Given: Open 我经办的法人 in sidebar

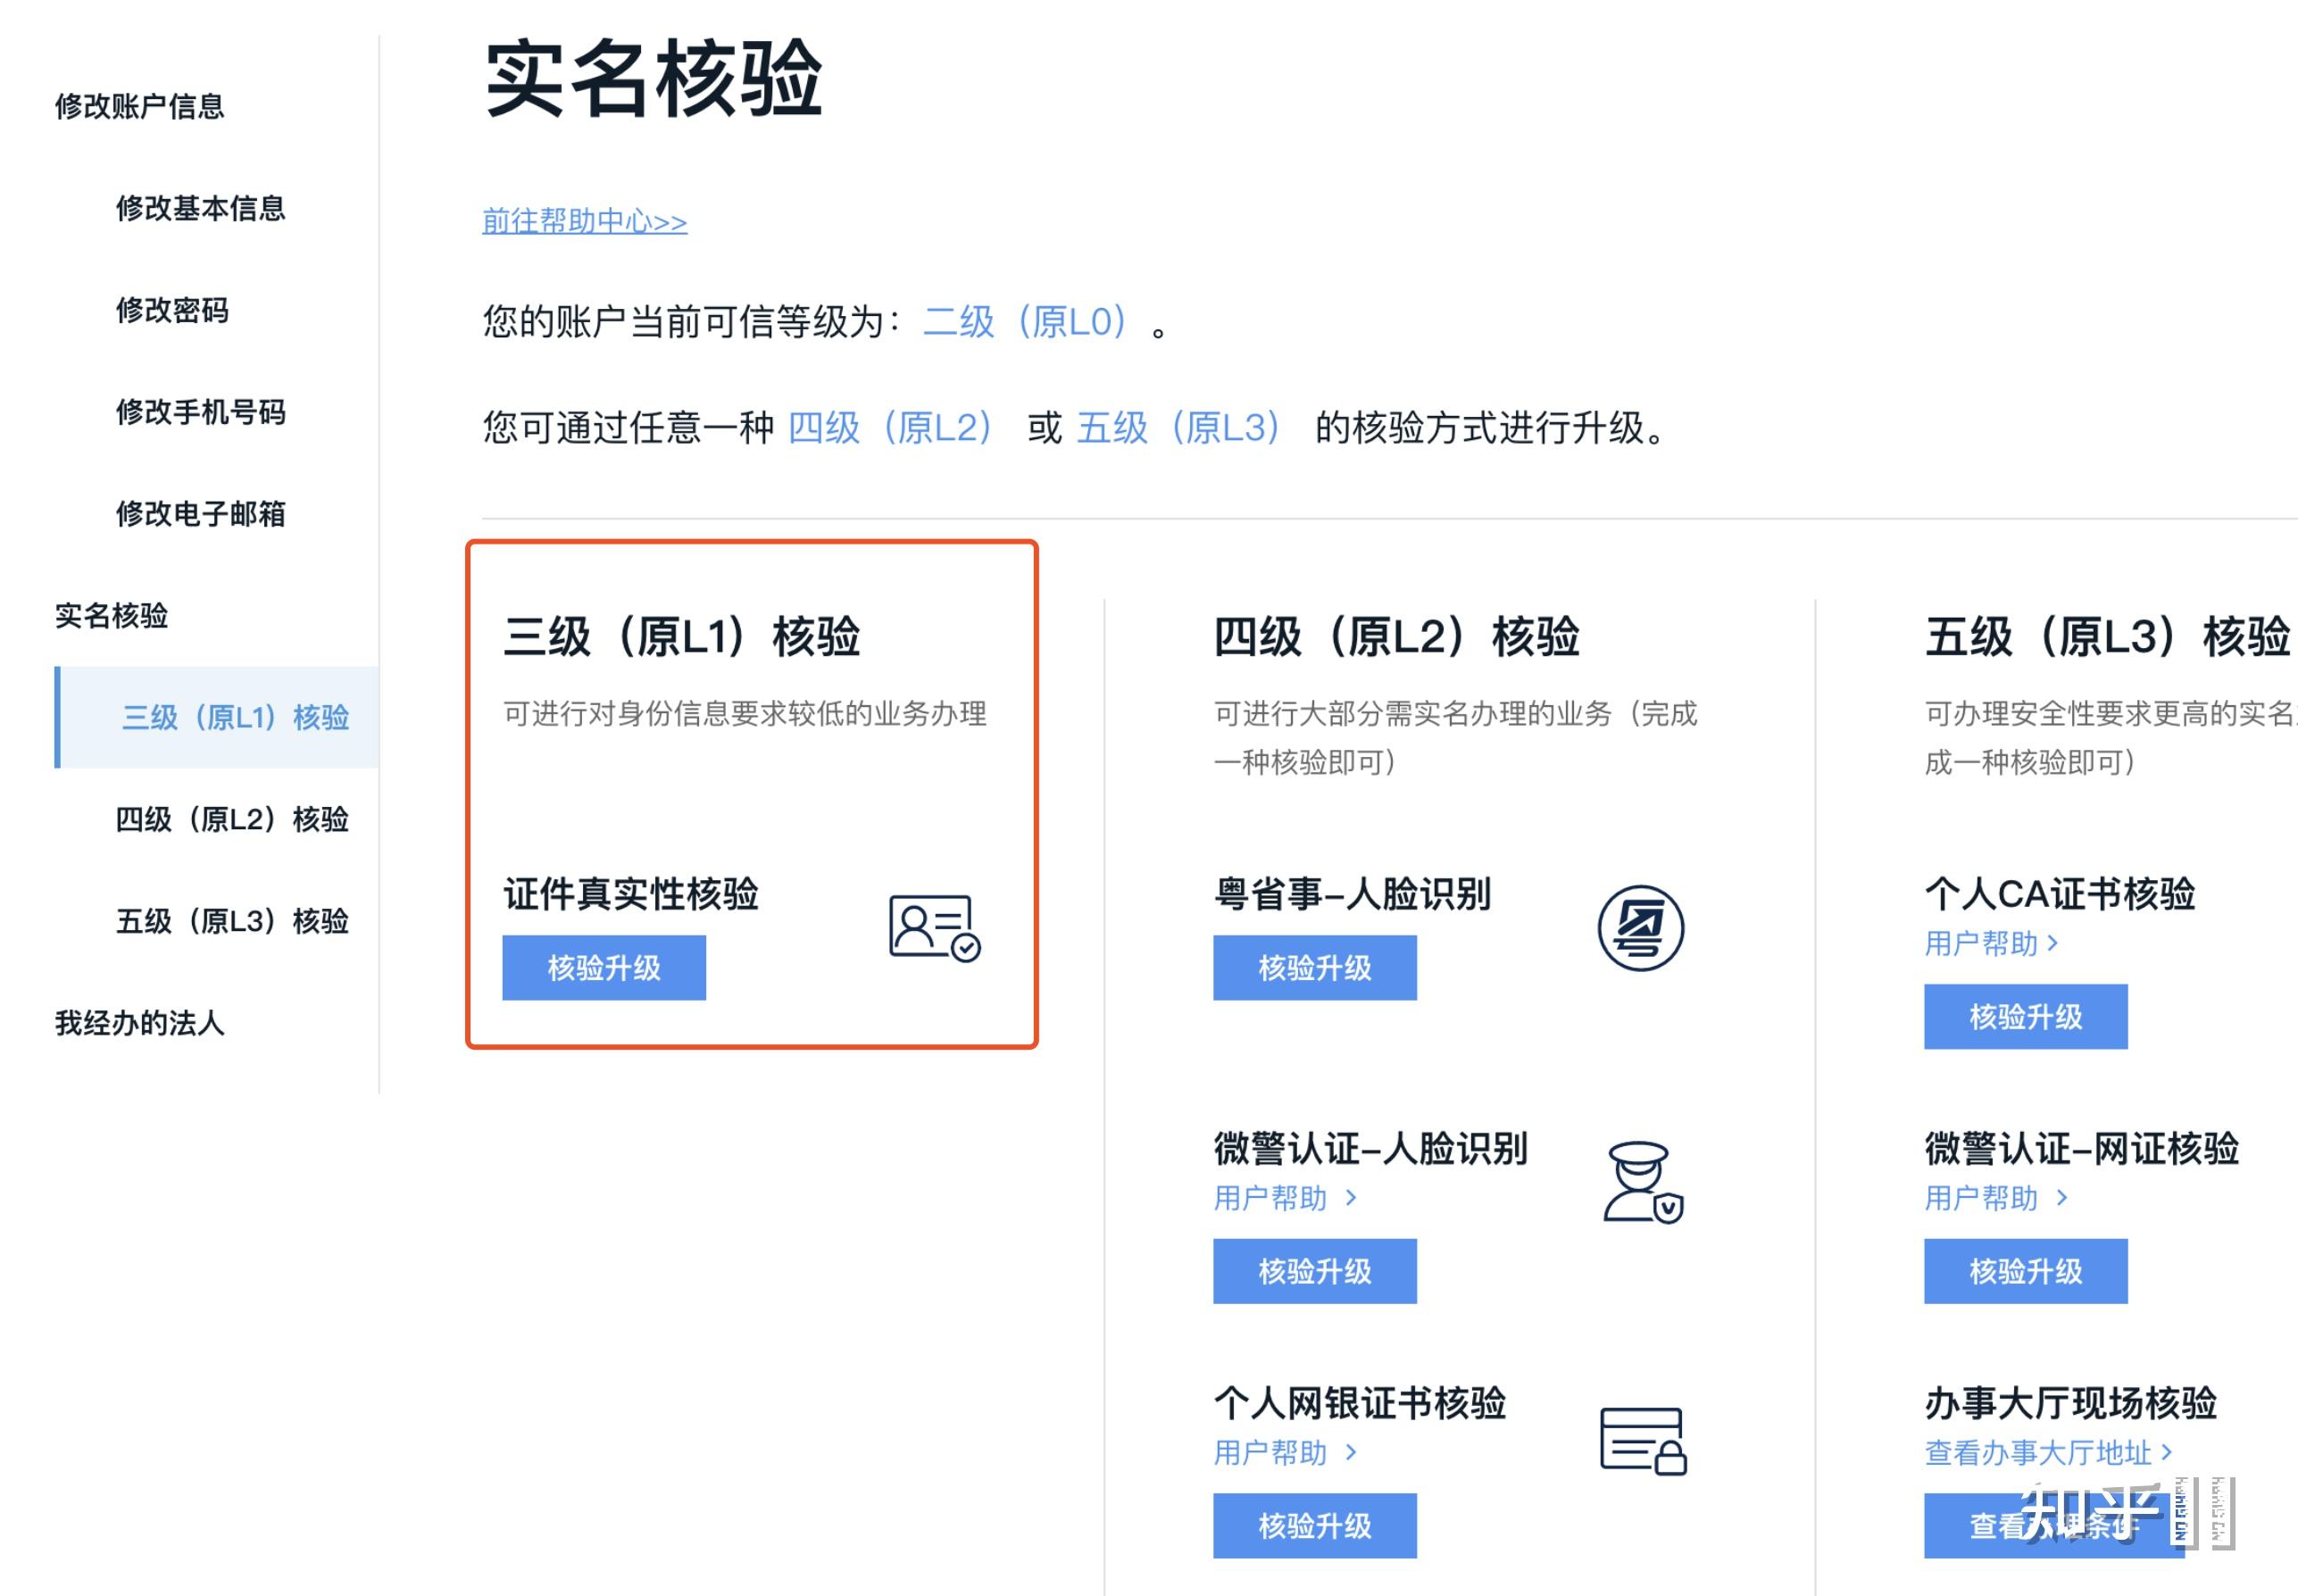Looking at the screenshot, I should [139, 1023].
